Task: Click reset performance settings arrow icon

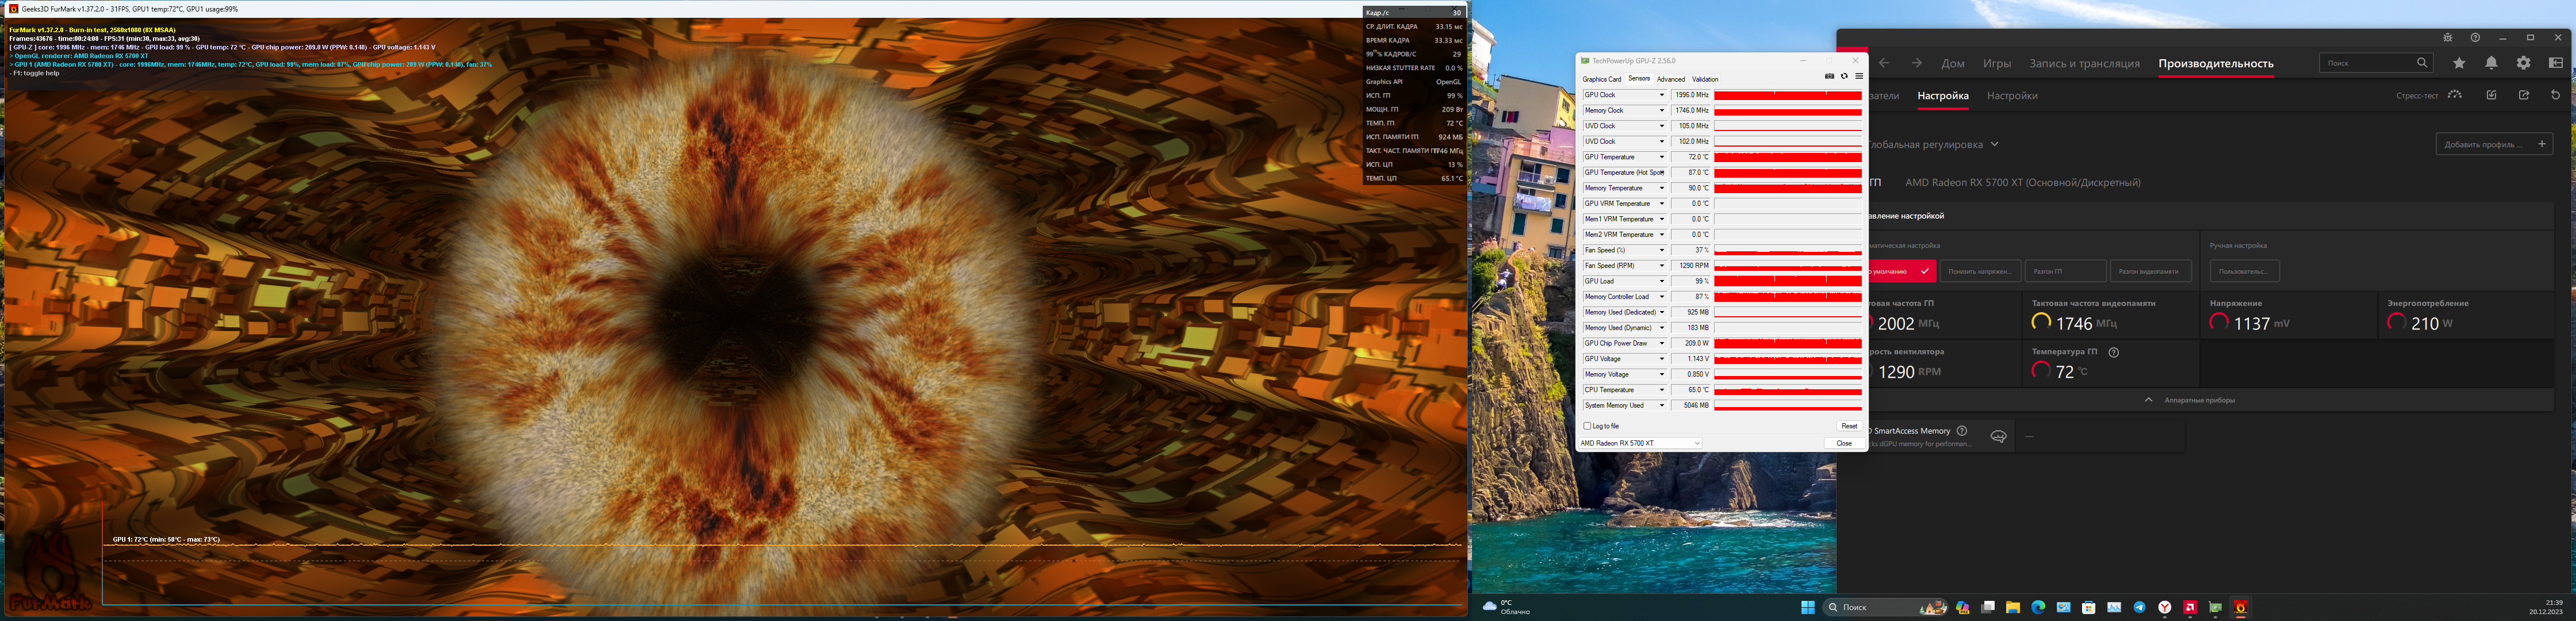Action: 2555,95
